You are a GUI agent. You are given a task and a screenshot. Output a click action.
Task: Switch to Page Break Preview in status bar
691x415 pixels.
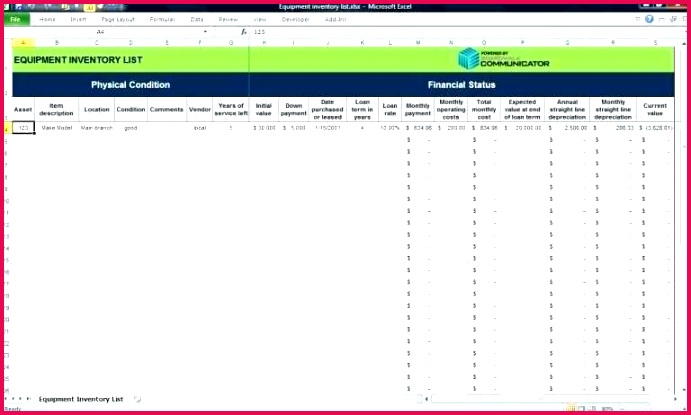point(592,408)
